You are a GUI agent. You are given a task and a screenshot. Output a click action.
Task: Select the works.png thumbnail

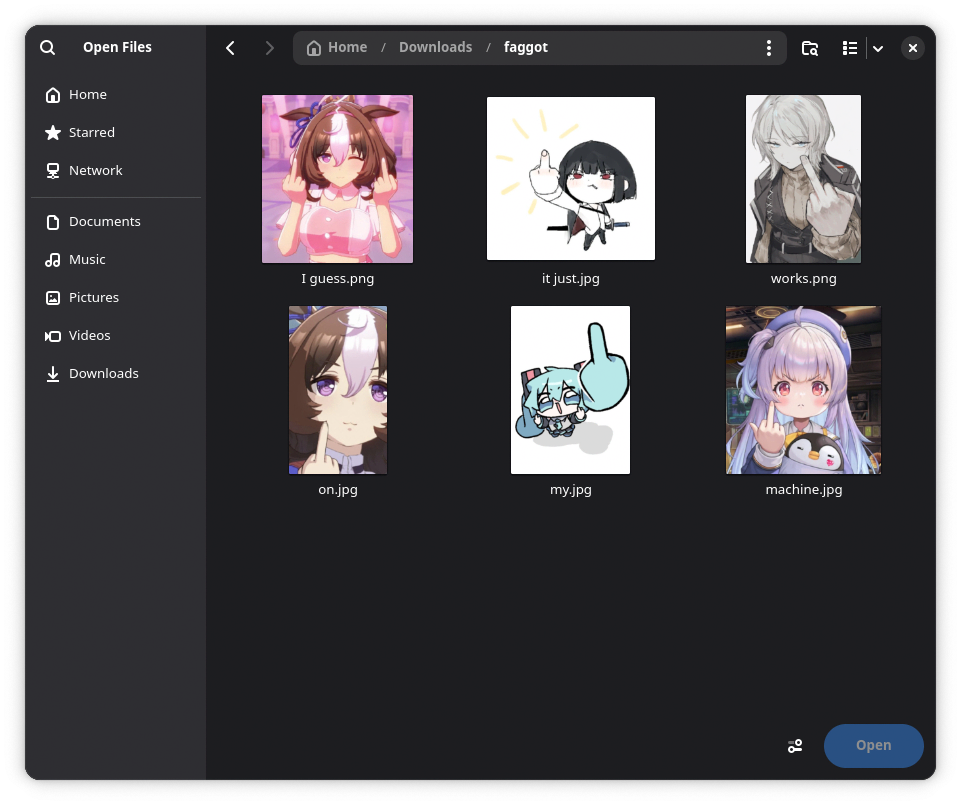click(803, 179)
